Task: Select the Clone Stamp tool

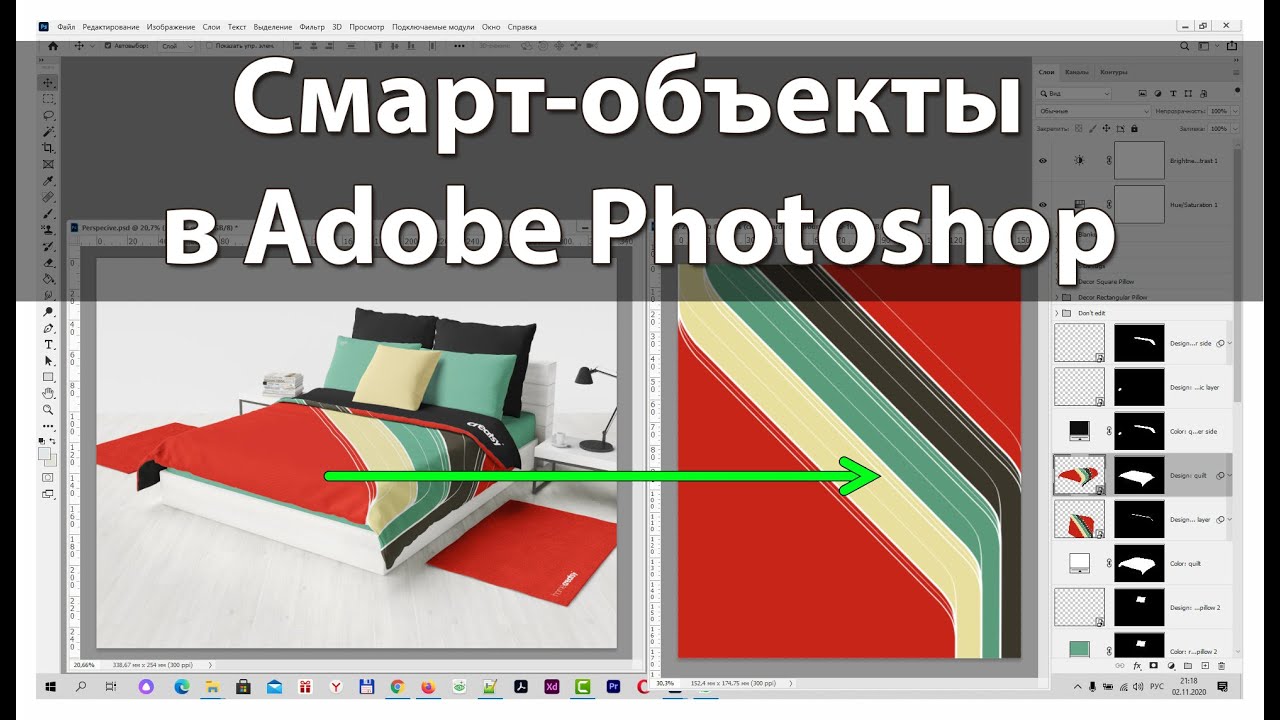Action: (48, 229)
